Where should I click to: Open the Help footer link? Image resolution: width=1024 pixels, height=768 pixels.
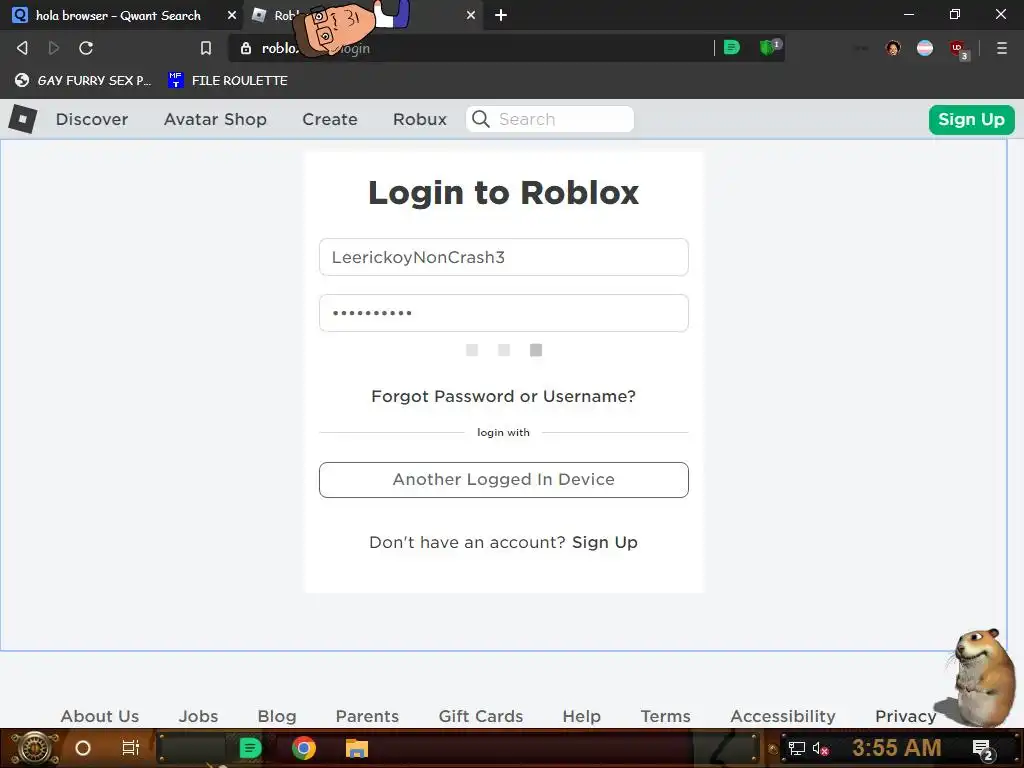[581, 716]
